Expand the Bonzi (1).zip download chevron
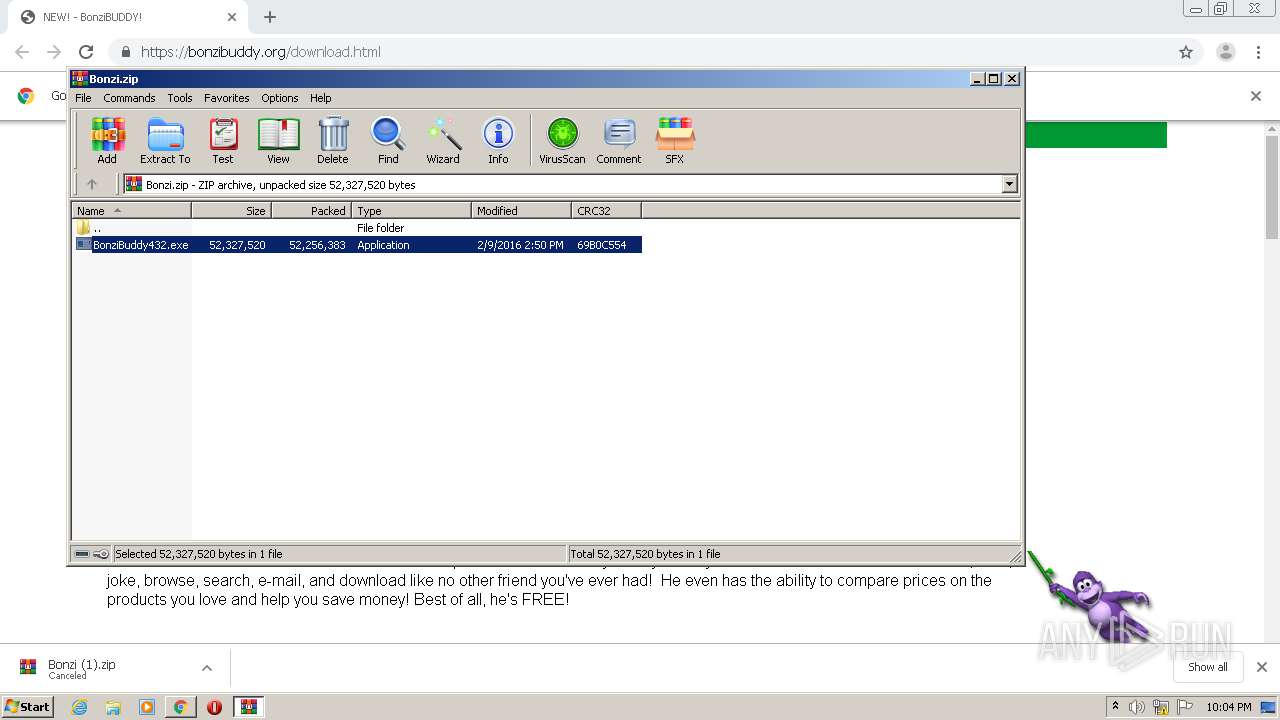The width and height of the screenshot is (1280, 720). tap(207, 668)
